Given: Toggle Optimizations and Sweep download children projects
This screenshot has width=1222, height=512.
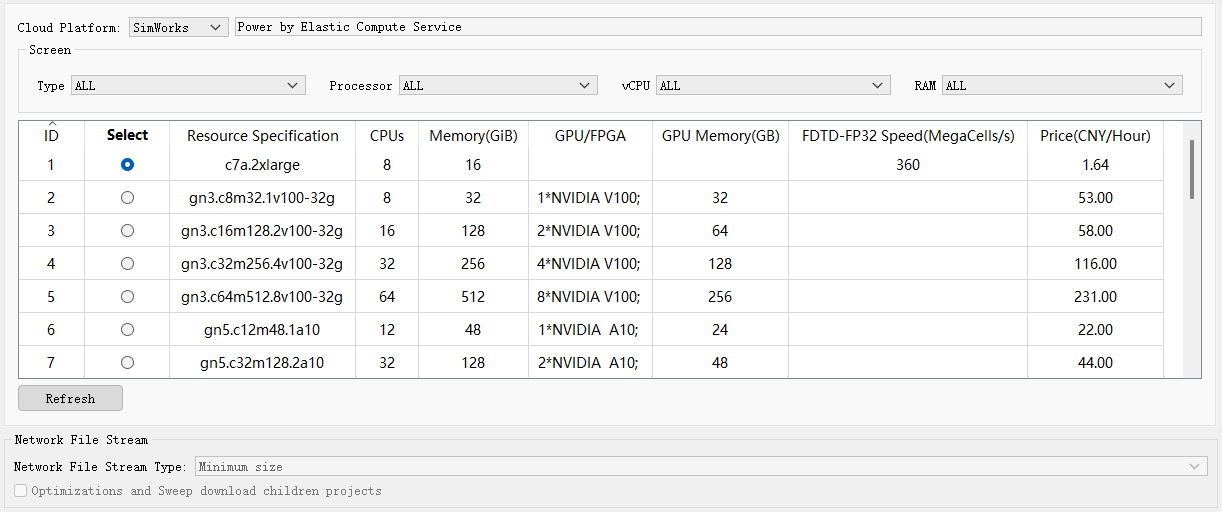Looking at the screenshot, I should 21,491.
